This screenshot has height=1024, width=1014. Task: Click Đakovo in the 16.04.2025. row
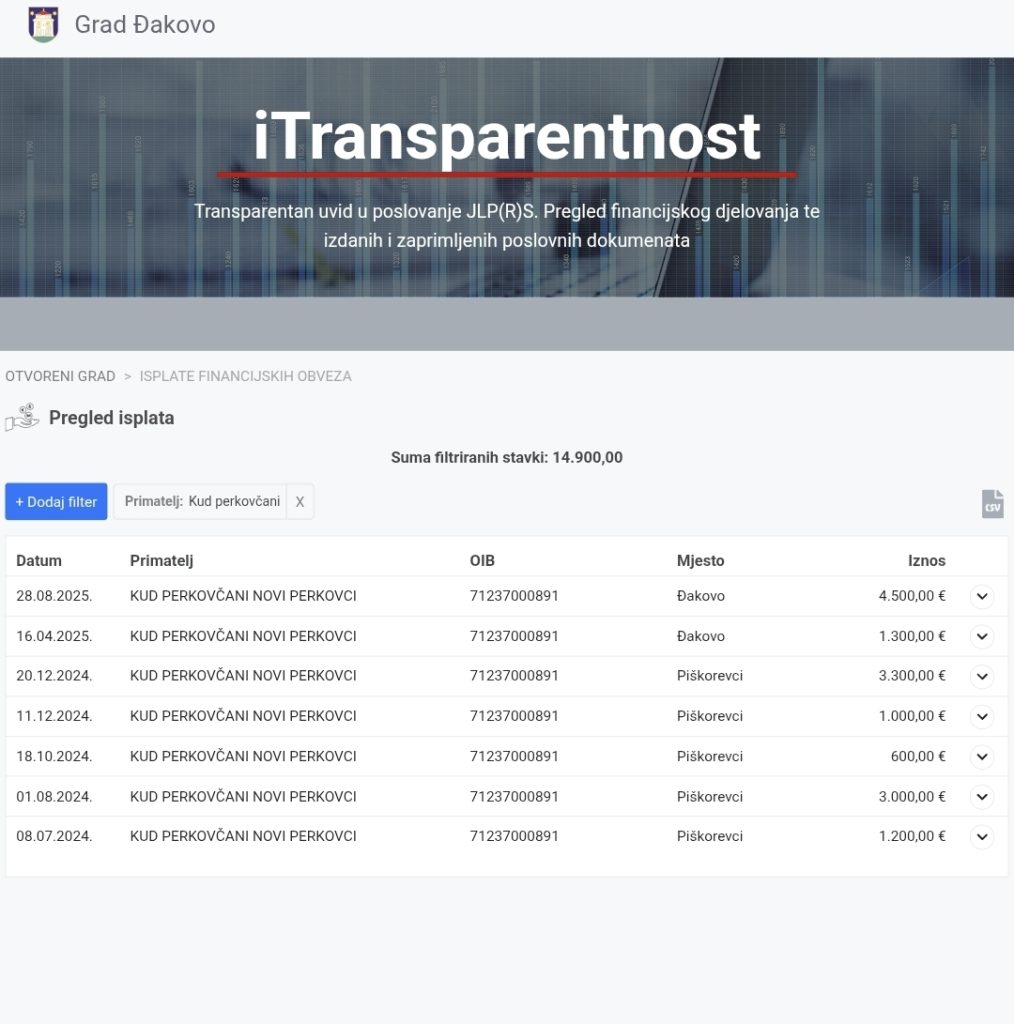701,636
